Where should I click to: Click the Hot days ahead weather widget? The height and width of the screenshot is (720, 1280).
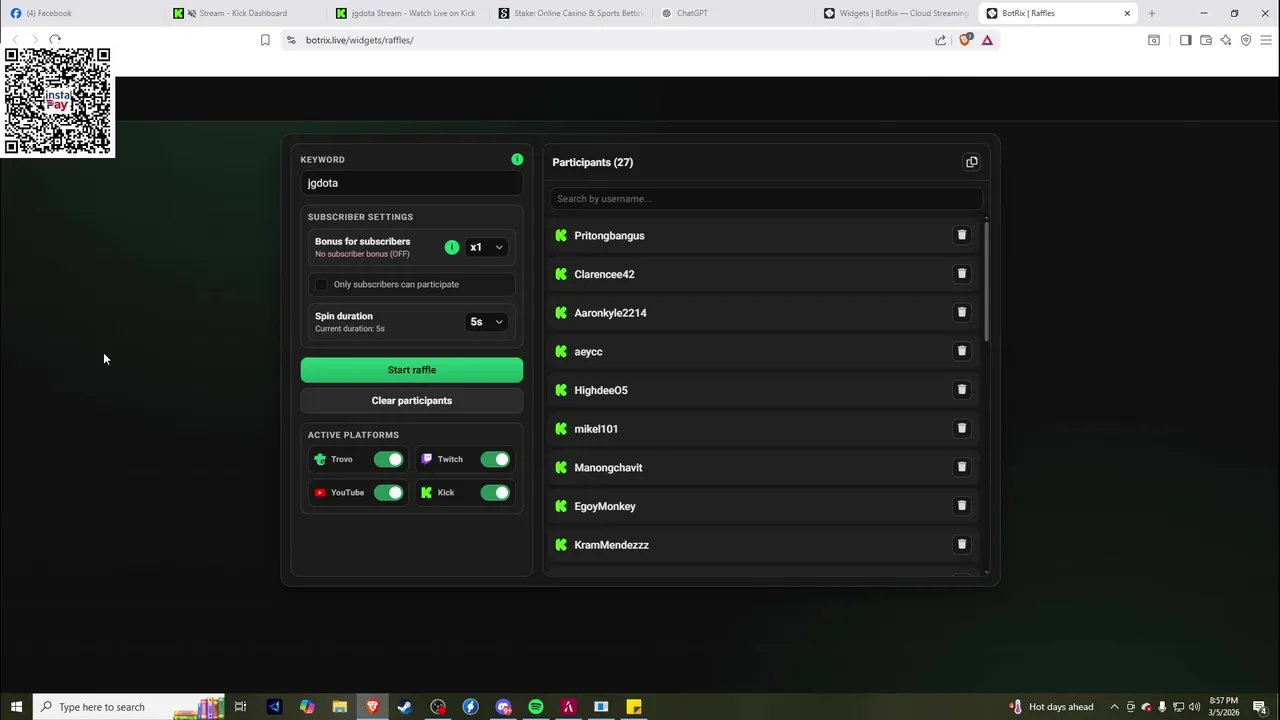point(1051,707)
